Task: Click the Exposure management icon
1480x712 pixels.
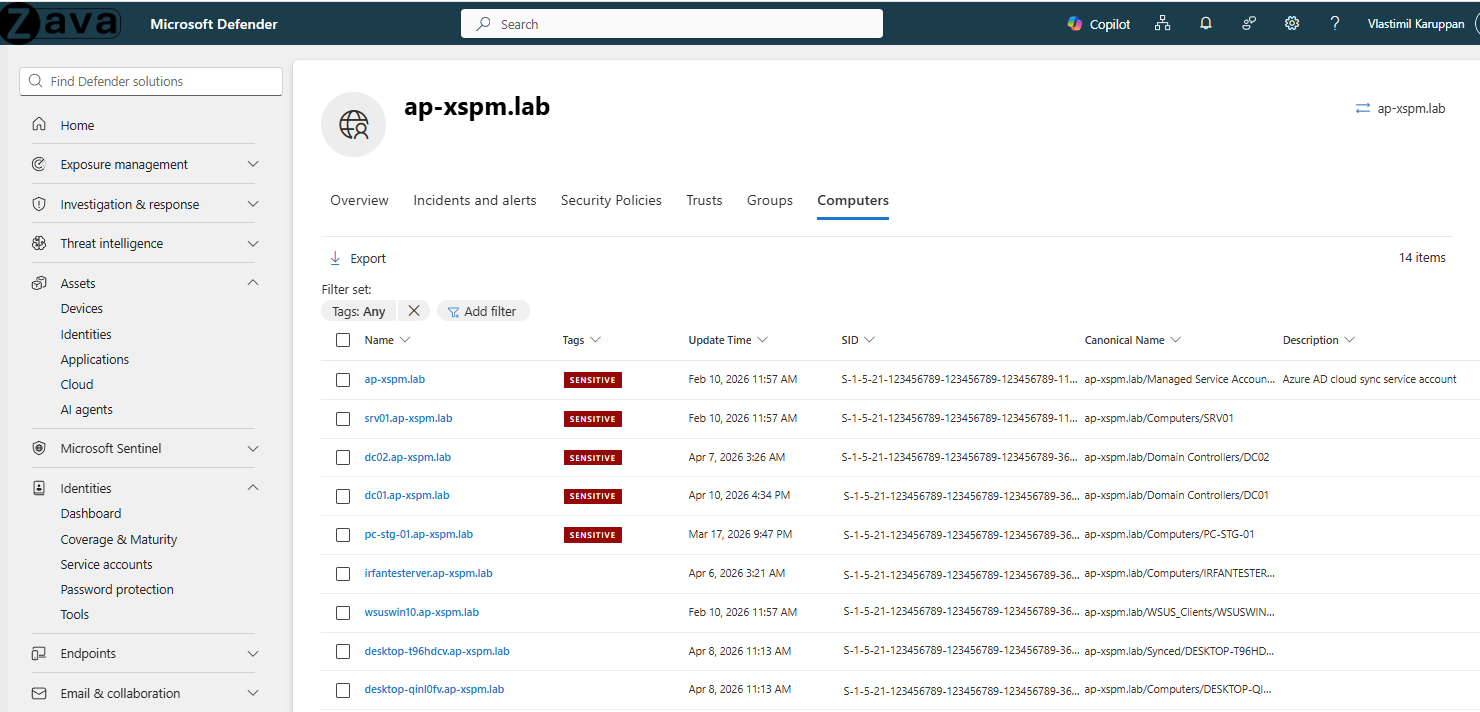Action: pos(39,164)
